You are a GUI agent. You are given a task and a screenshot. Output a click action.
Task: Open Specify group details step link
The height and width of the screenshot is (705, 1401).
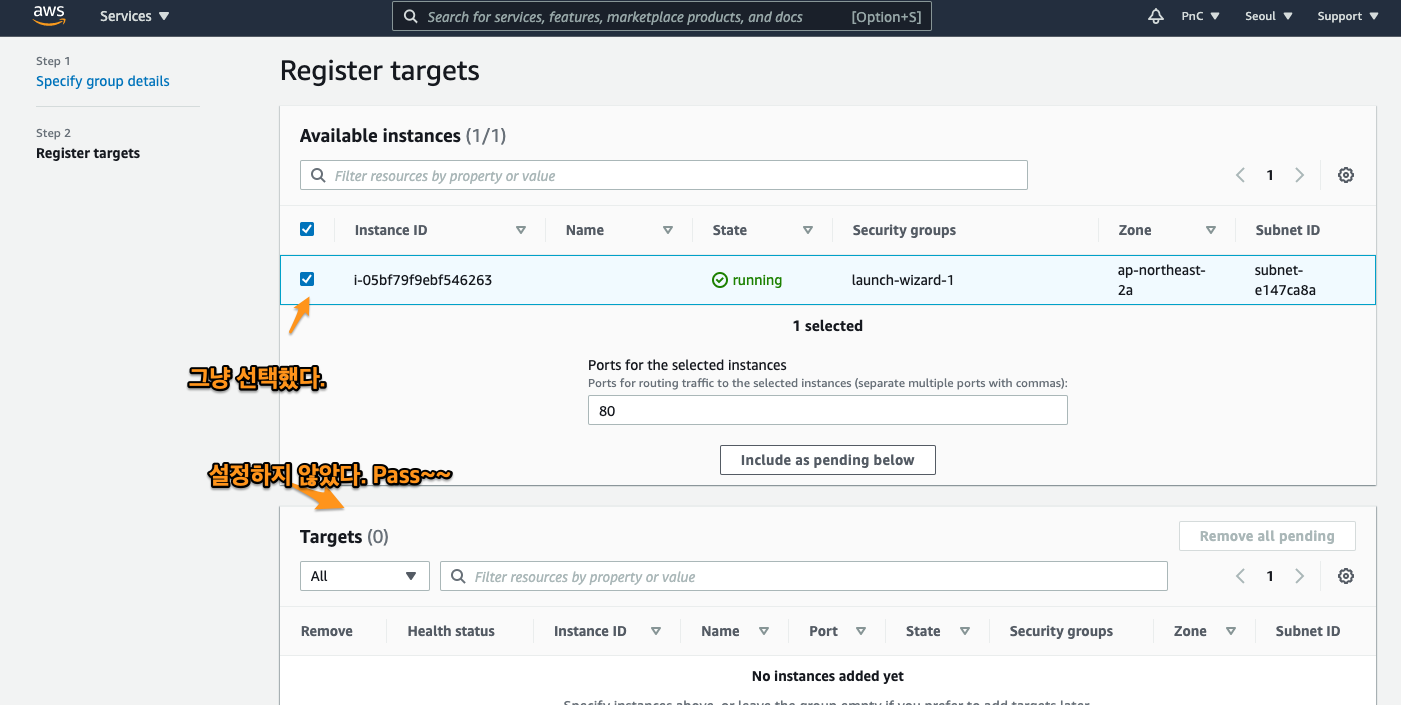pyautogui.click(x=103, y=81)
